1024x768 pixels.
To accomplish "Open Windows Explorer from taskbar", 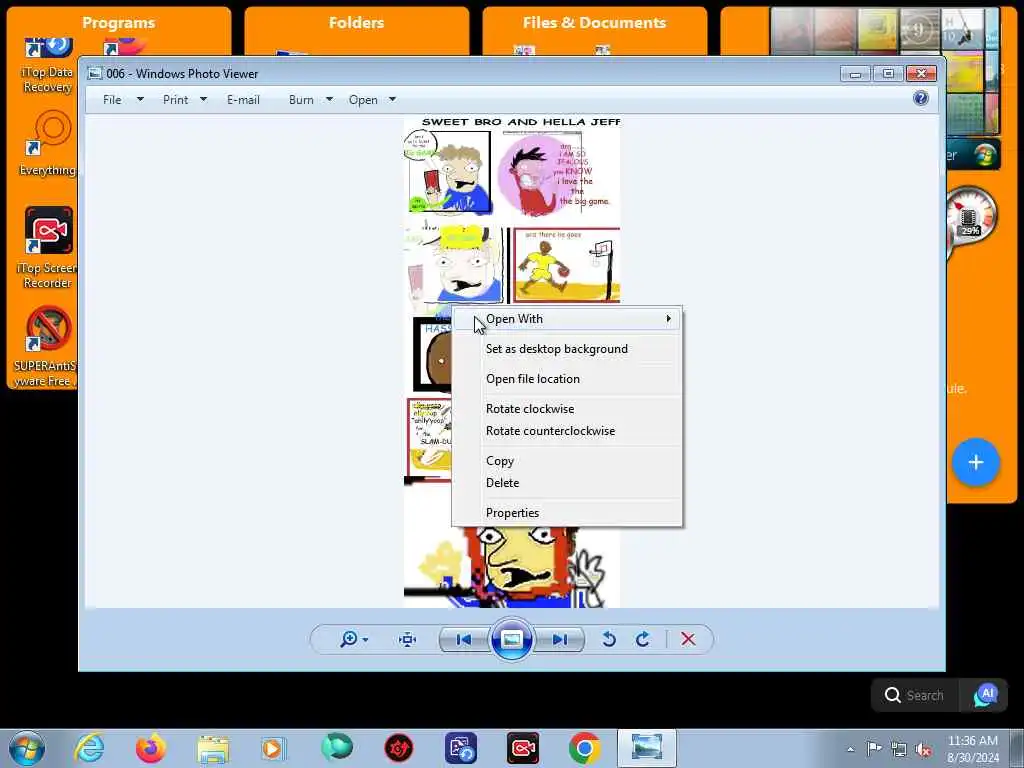I will [x=213, y=749].
